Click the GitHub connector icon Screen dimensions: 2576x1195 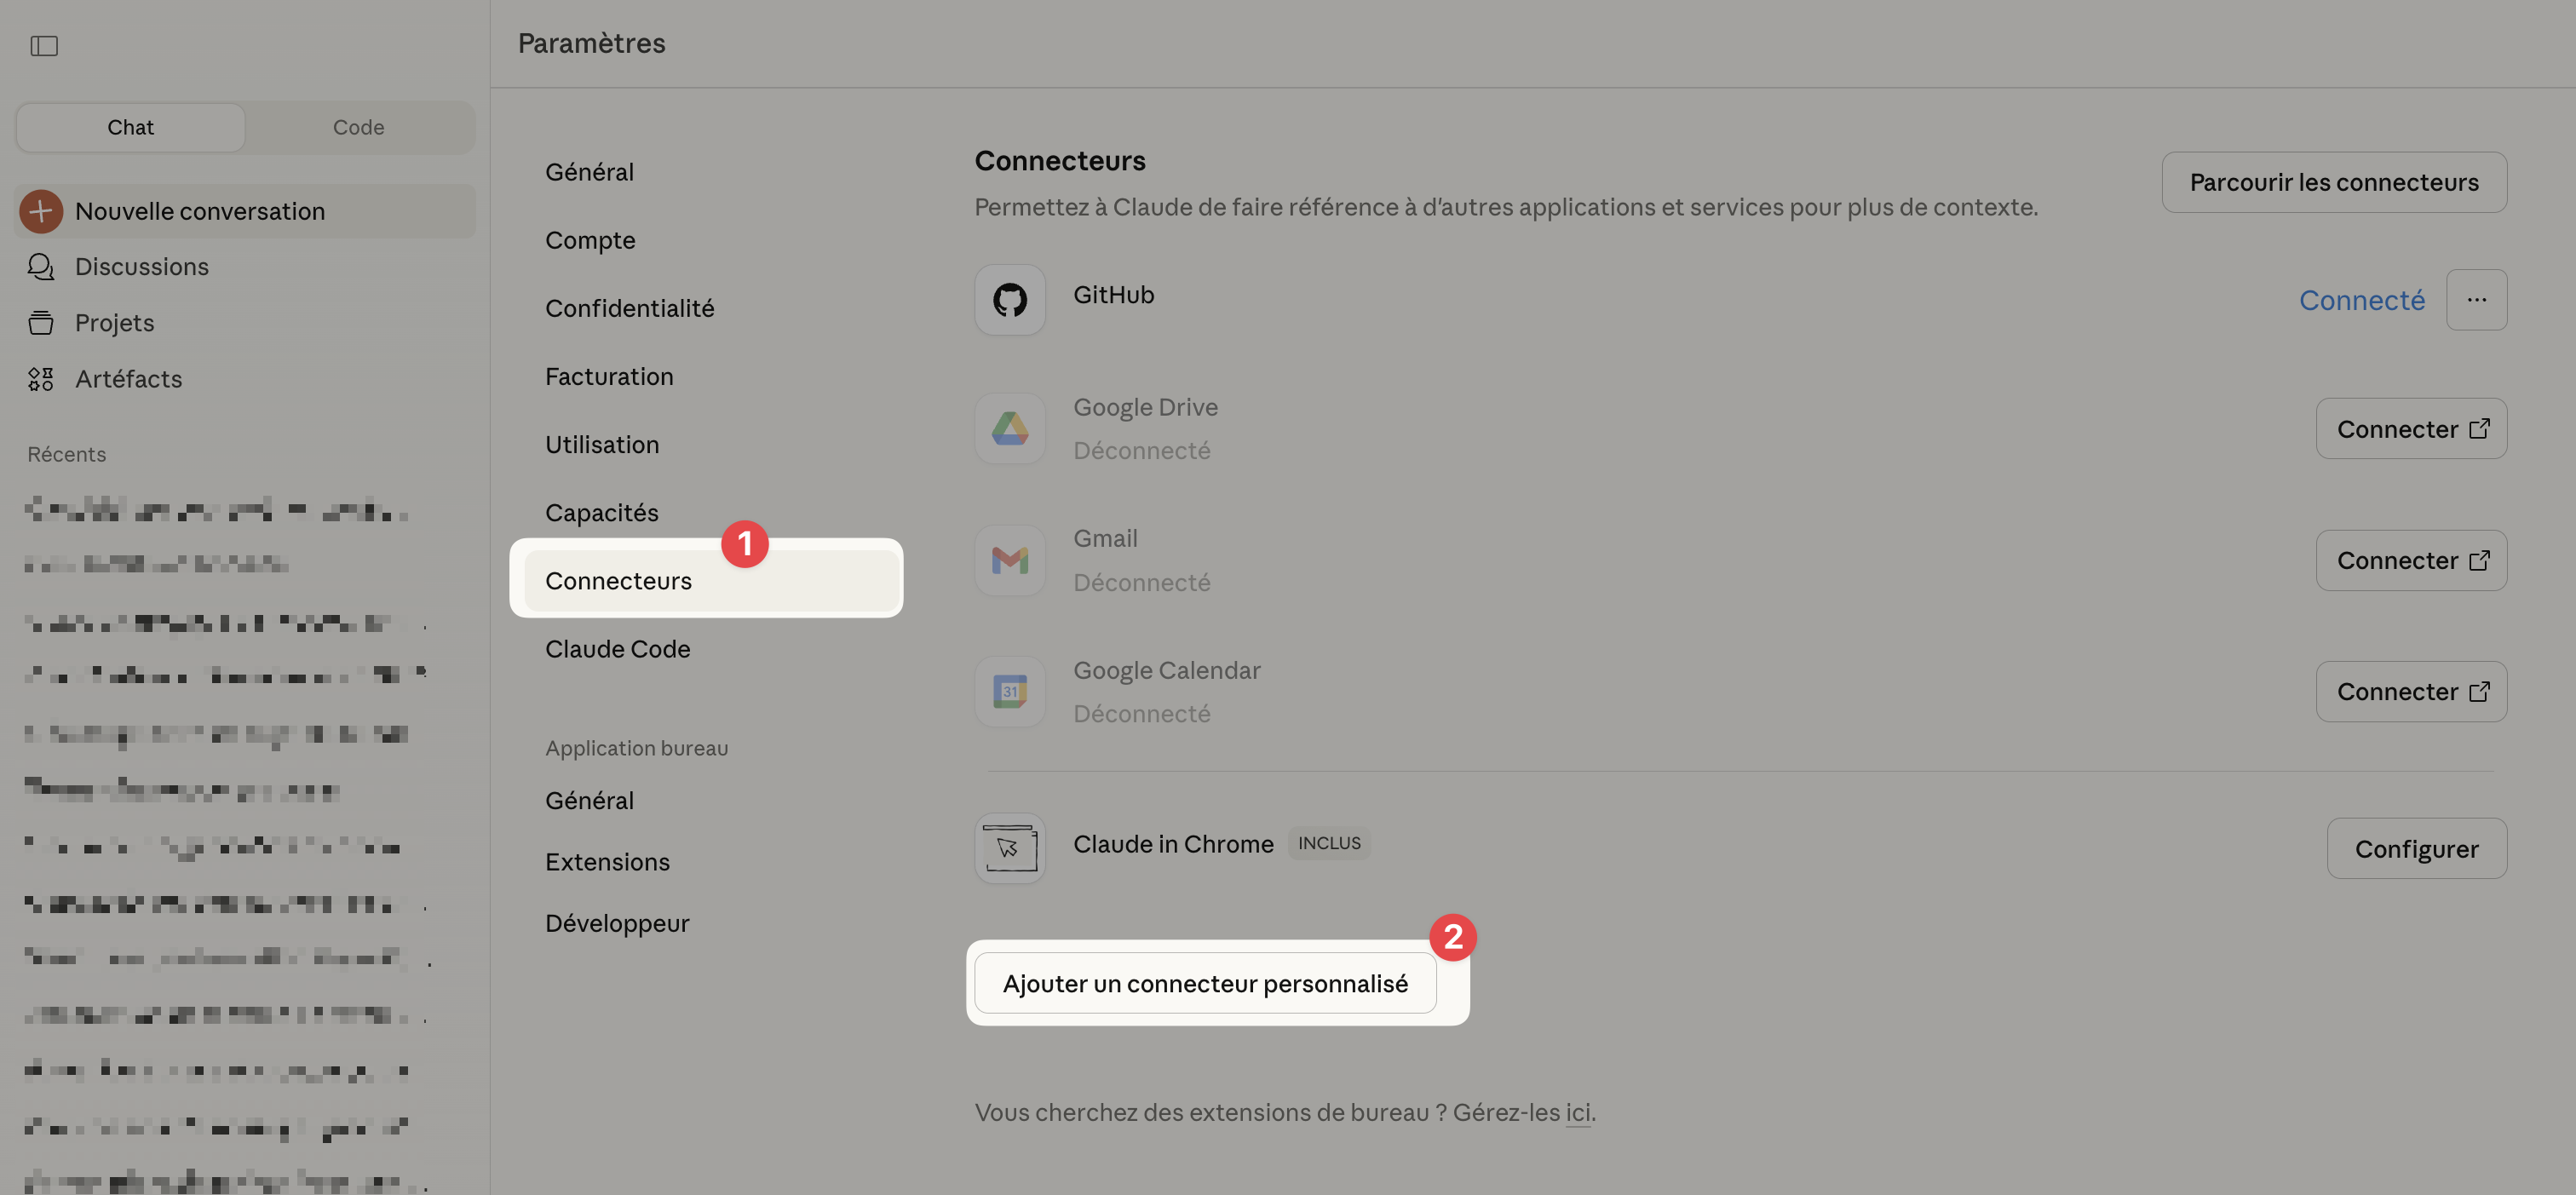1009,299
